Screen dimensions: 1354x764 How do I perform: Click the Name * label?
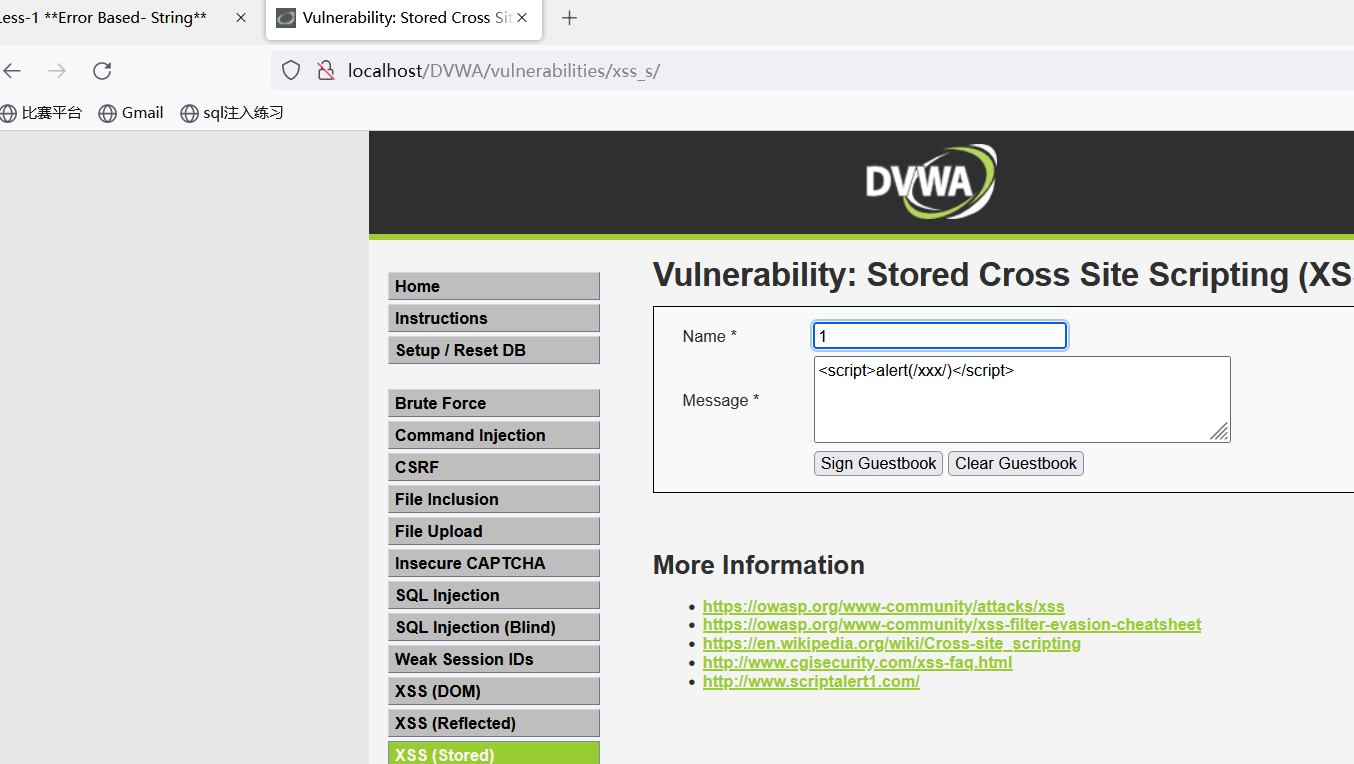click(x=709, y=337)
